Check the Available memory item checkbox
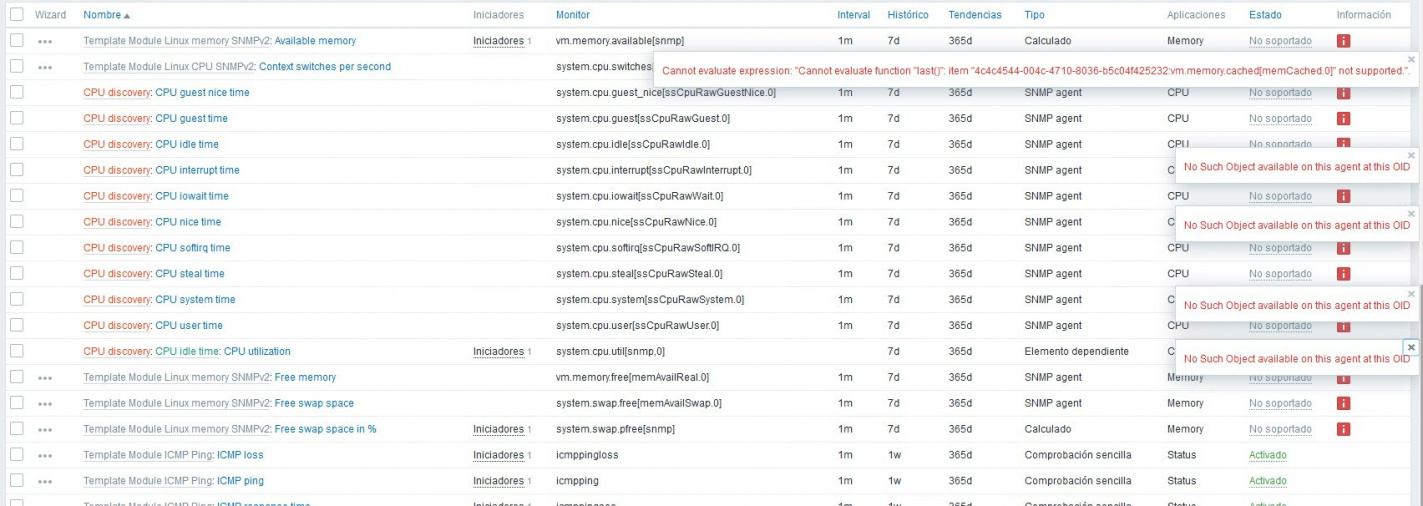 [x=16, y=40]
